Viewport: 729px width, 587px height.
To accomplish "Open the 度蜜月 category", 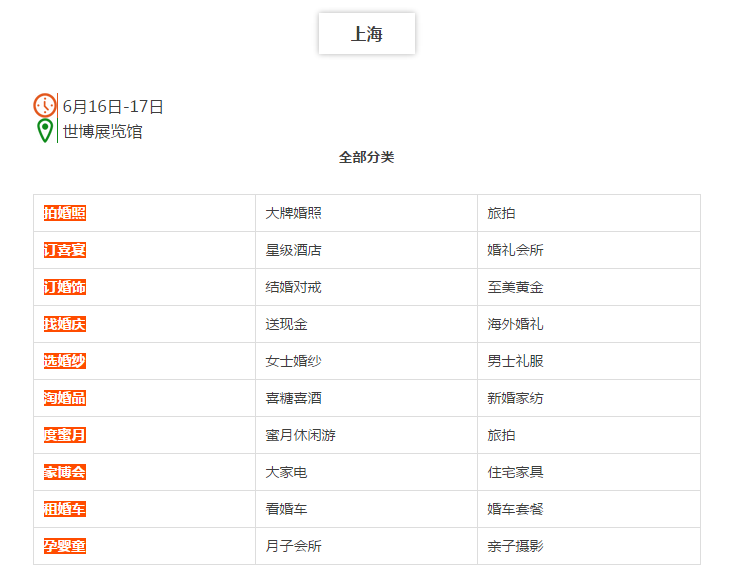I will 65,435.
